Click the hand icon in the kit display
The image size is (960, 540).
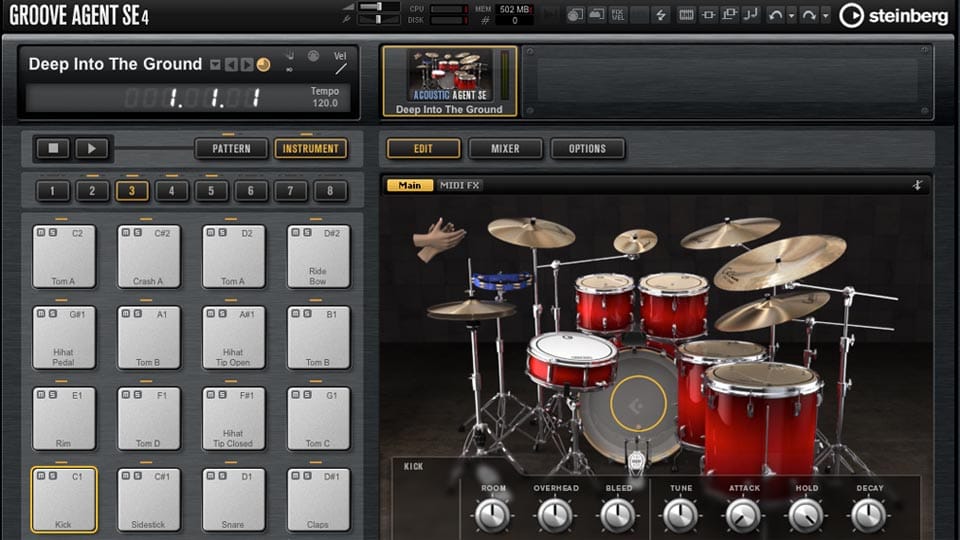tap(289, 56)
